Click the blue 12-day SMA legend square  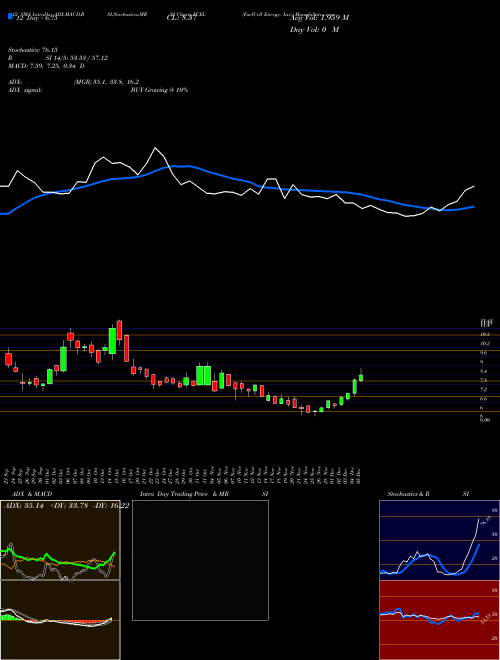click(11, 16)
